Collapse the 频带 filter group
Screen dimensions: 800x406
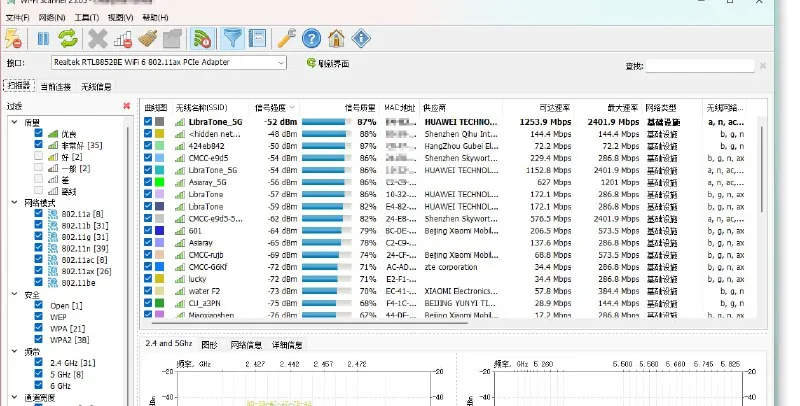[x=14, y=351]
